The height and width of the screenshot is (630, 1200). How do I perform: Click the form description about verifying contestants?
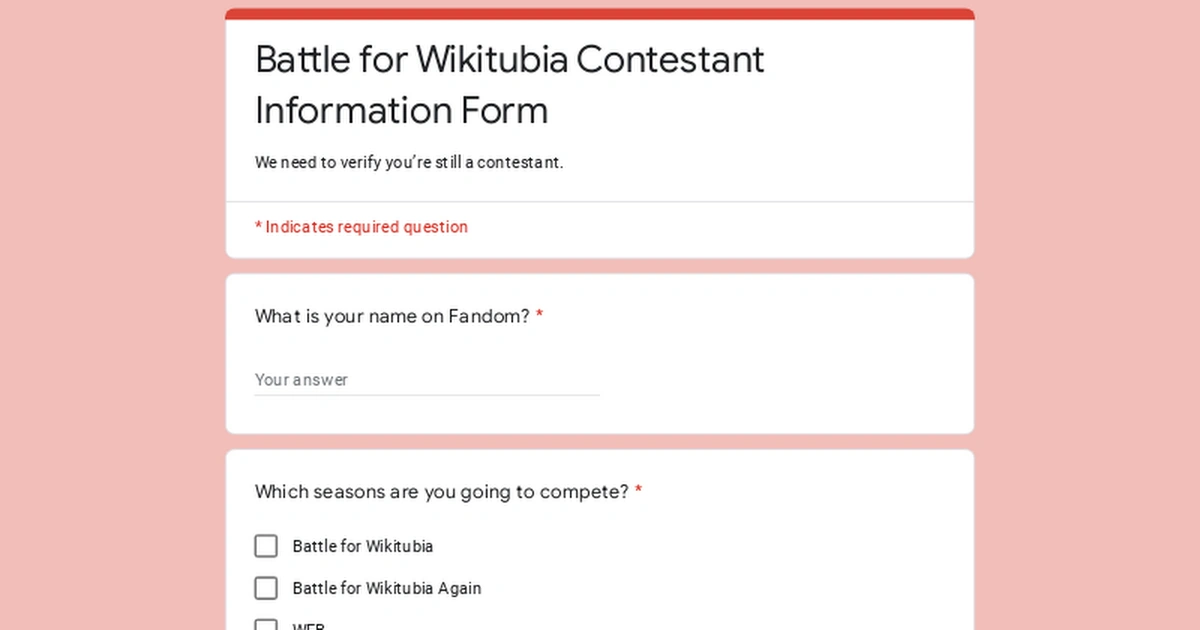tap(408, 162)
